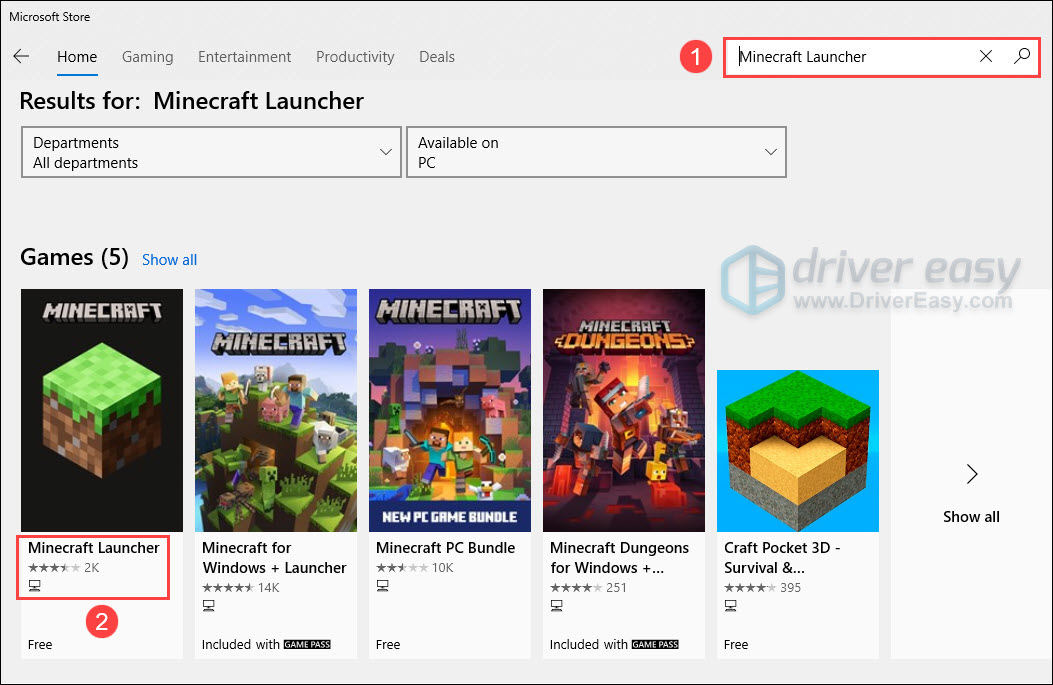Screen dimensions: 1053x685
Task: Click the Craft Pocket 3D 395 rating
Action: coord(762,588)
